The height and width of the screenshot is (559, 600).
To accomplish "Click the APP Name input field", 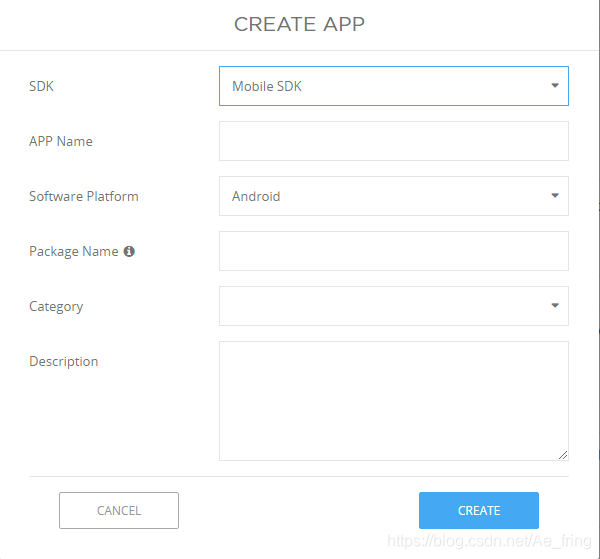I will coord(394,141).
